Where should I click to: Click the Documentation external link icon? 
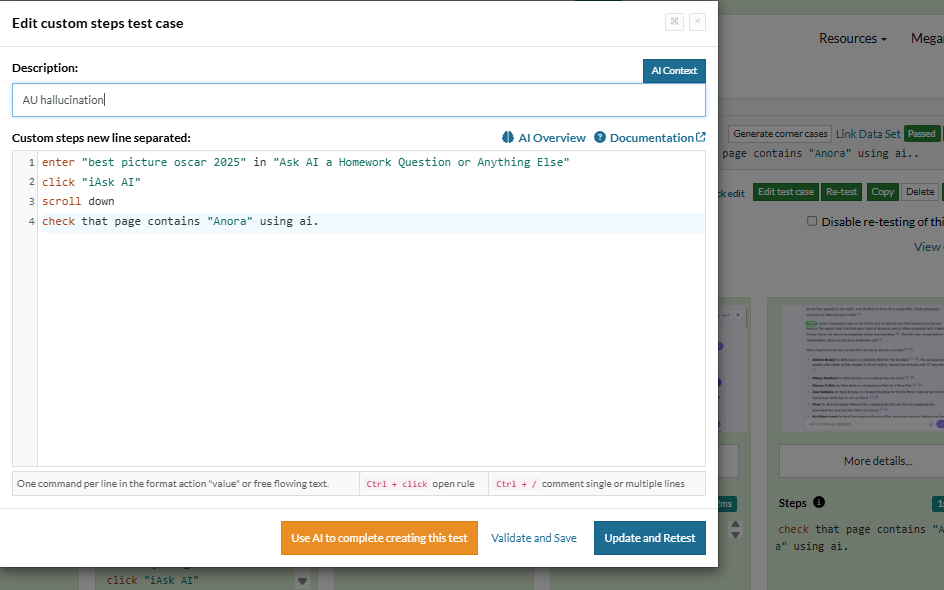700,138
